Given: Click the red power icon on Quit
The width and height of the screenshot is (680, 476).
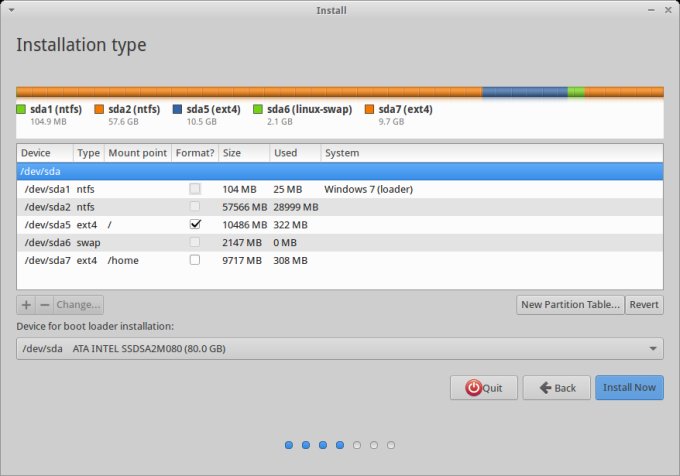Looking at the screenshot, I should click(x=472, y=388).
